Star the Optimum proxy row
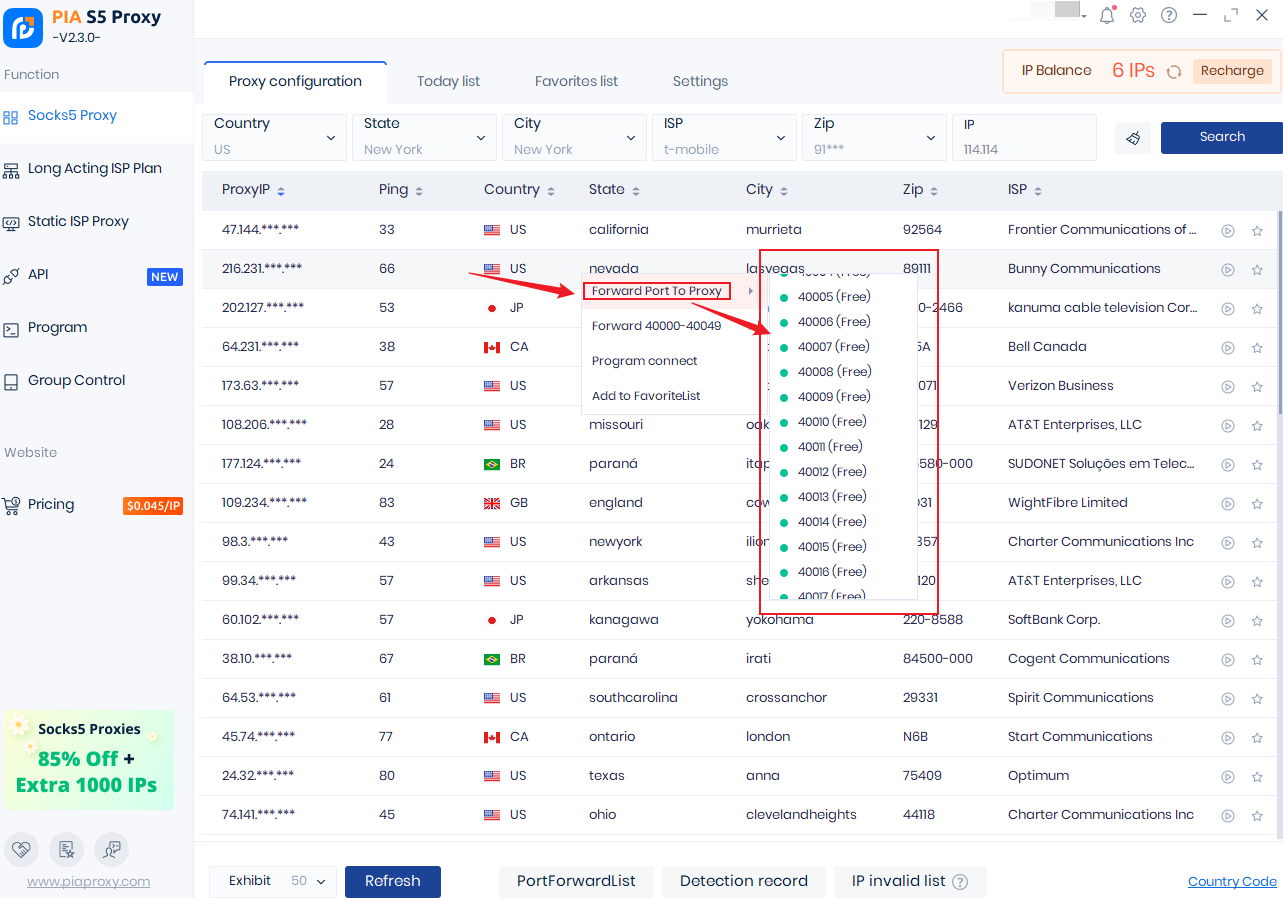The image size is (1283, 898). pyautogui.click(x=1257, y=777)
